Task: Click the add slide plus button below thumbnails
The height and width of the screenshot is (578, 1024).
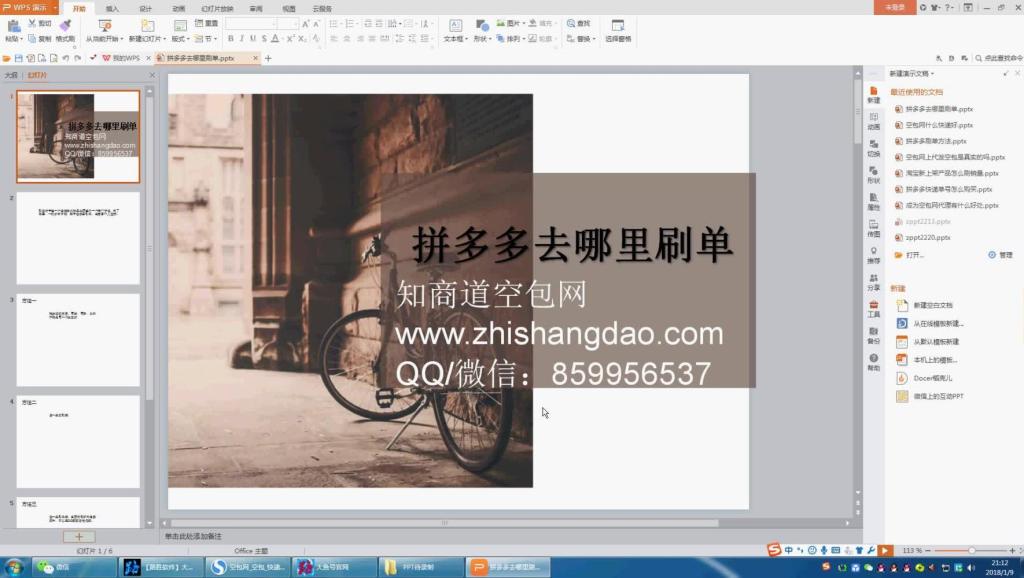Action: (79, 537)
